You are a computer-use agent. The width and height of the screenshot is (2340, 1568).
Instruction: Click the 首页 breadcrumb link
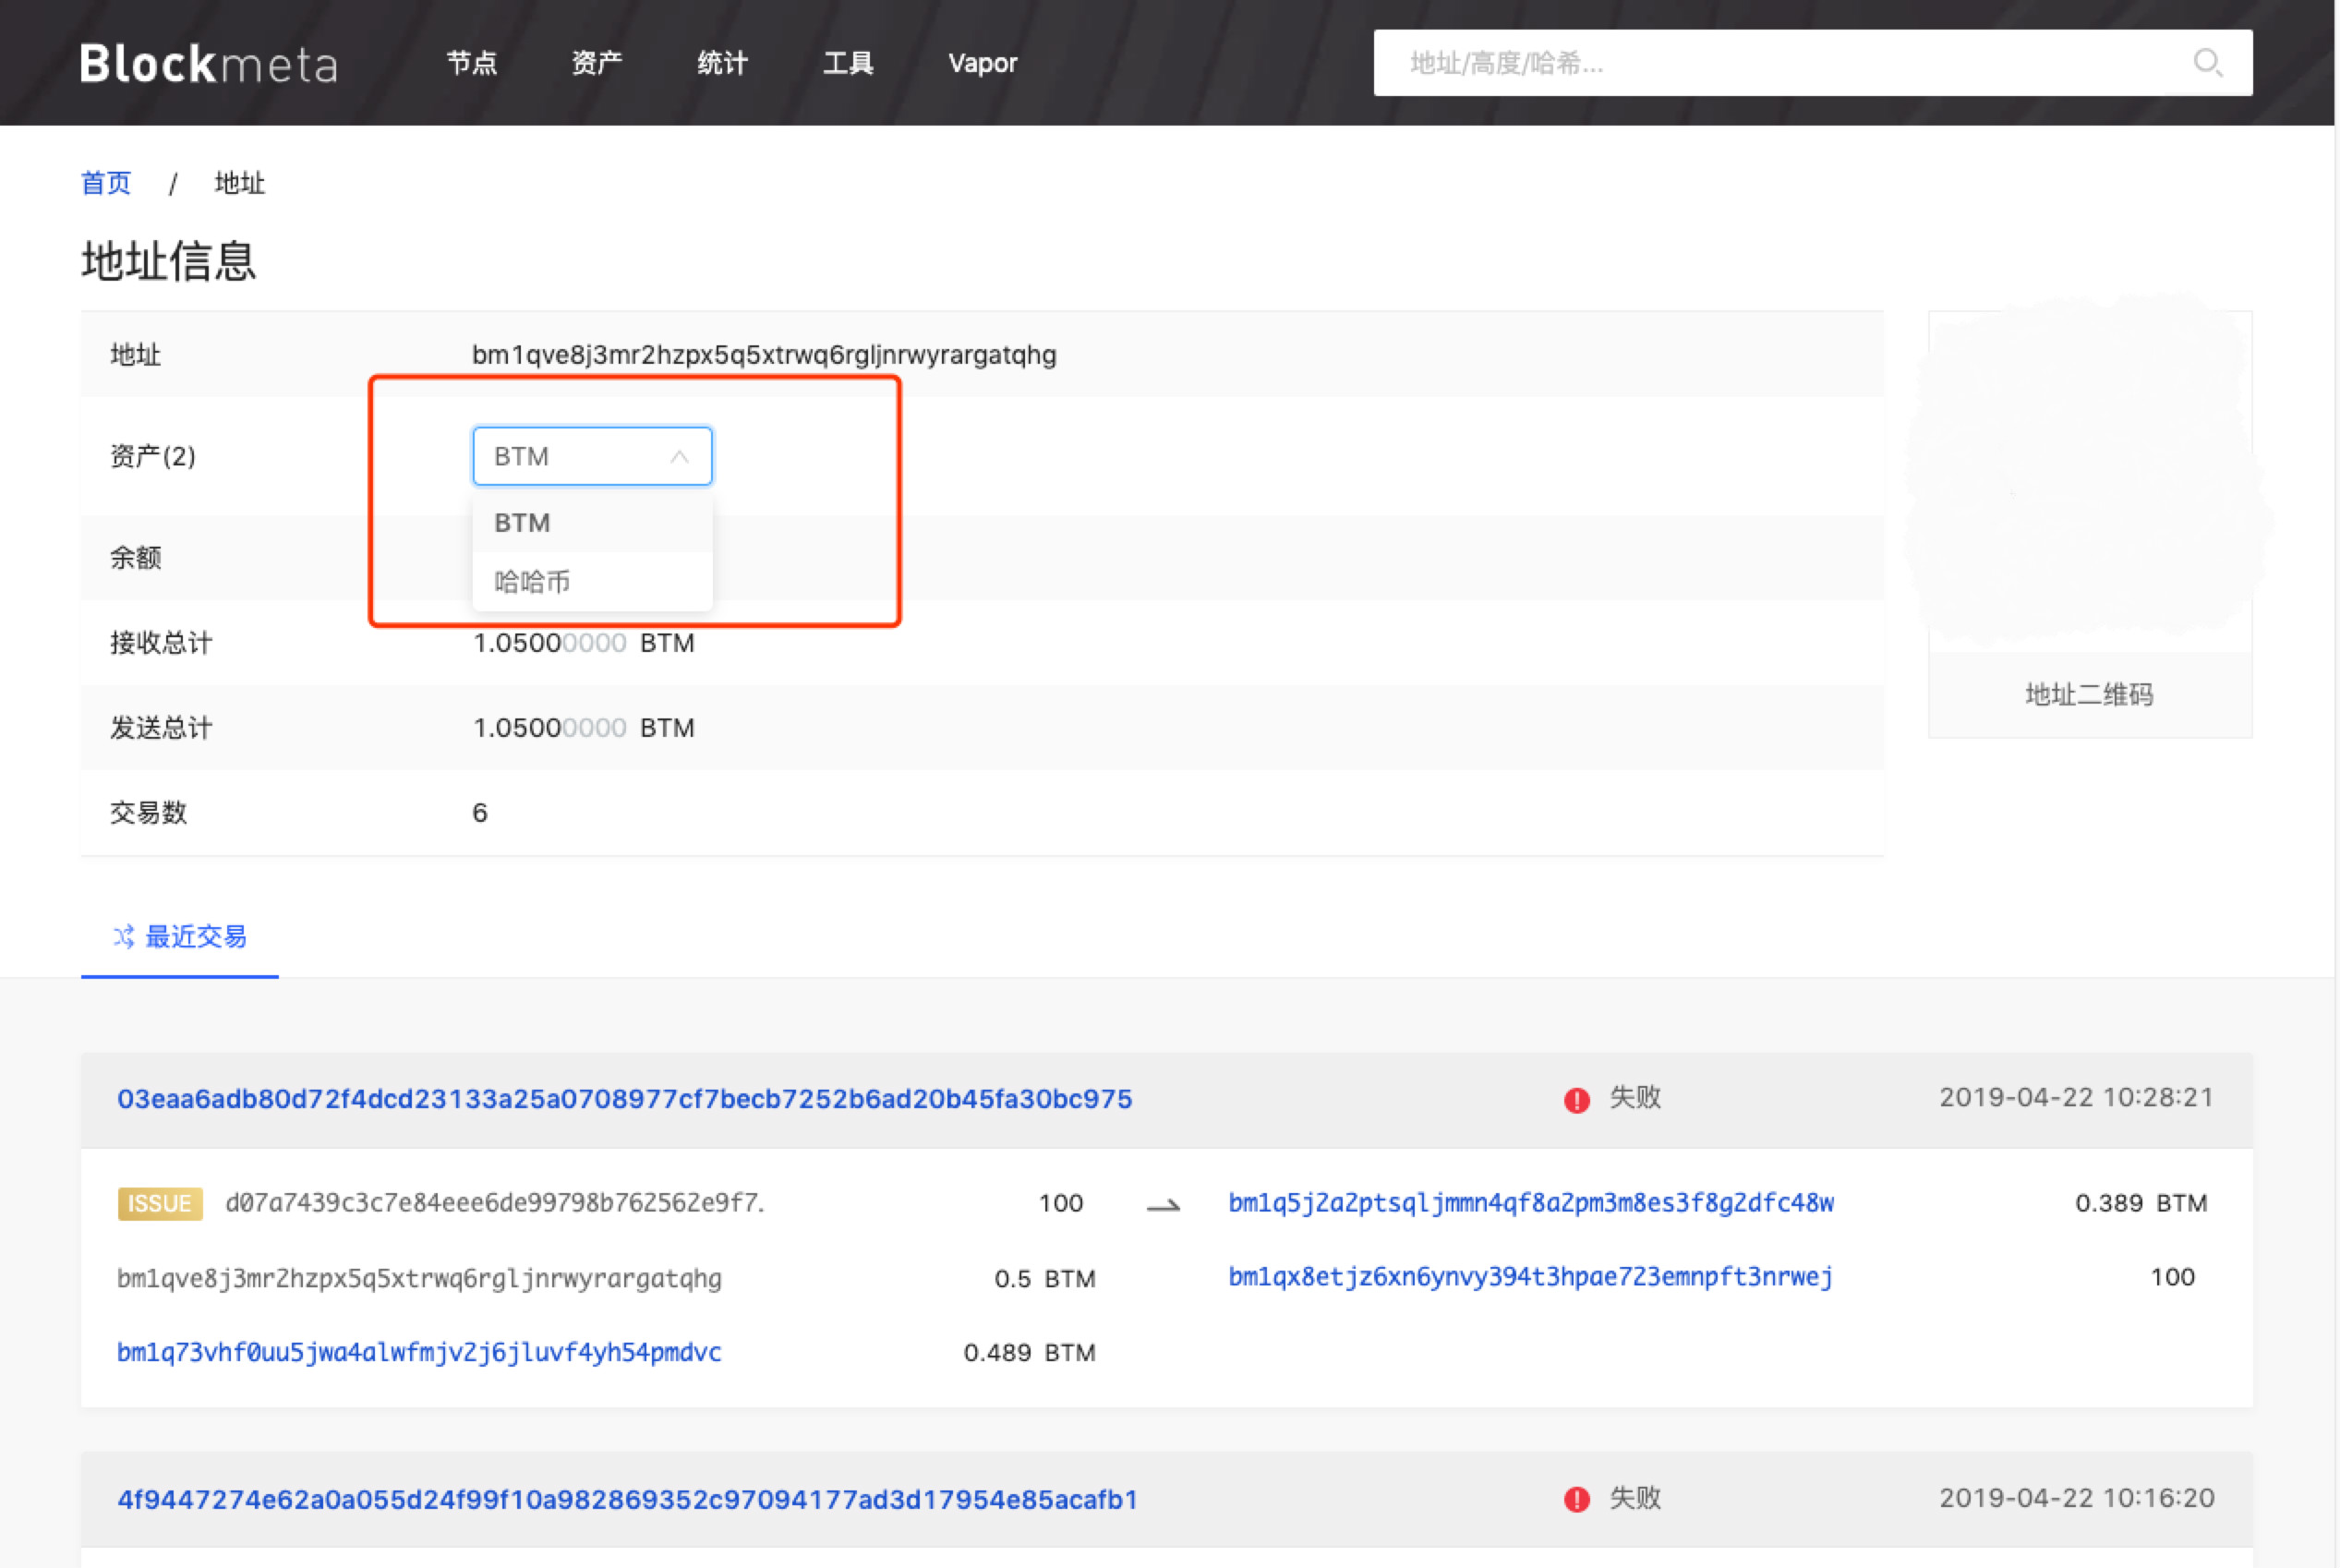[106, 183]
